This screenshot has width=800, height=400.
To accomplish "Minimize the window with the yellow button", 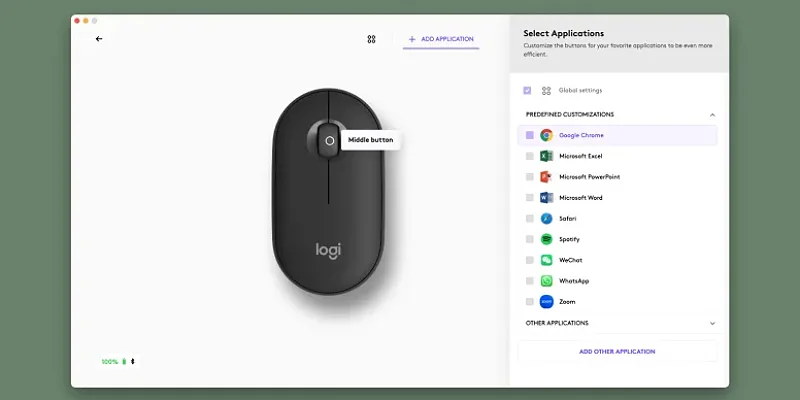I will [86, 21].
